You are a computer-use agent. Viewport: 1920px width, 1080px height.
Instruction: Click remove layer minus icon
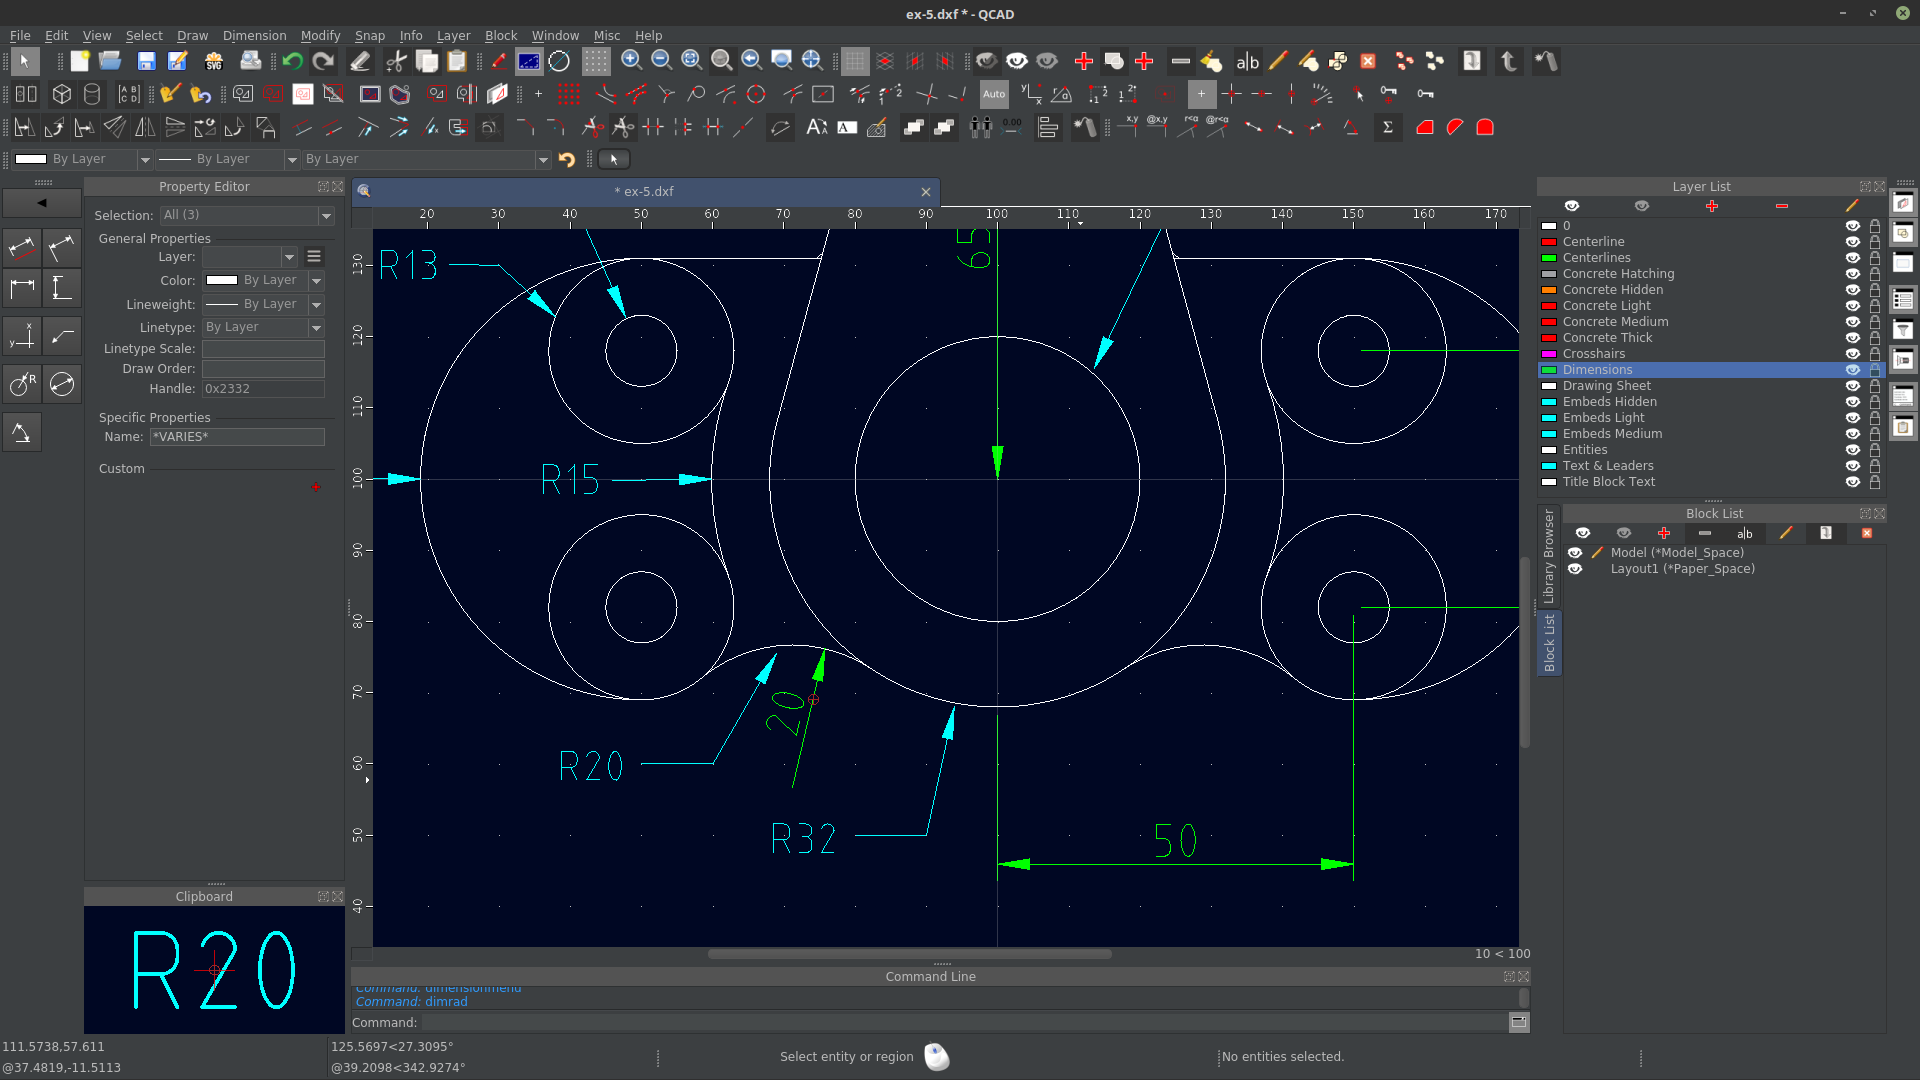pos(1782,206)
